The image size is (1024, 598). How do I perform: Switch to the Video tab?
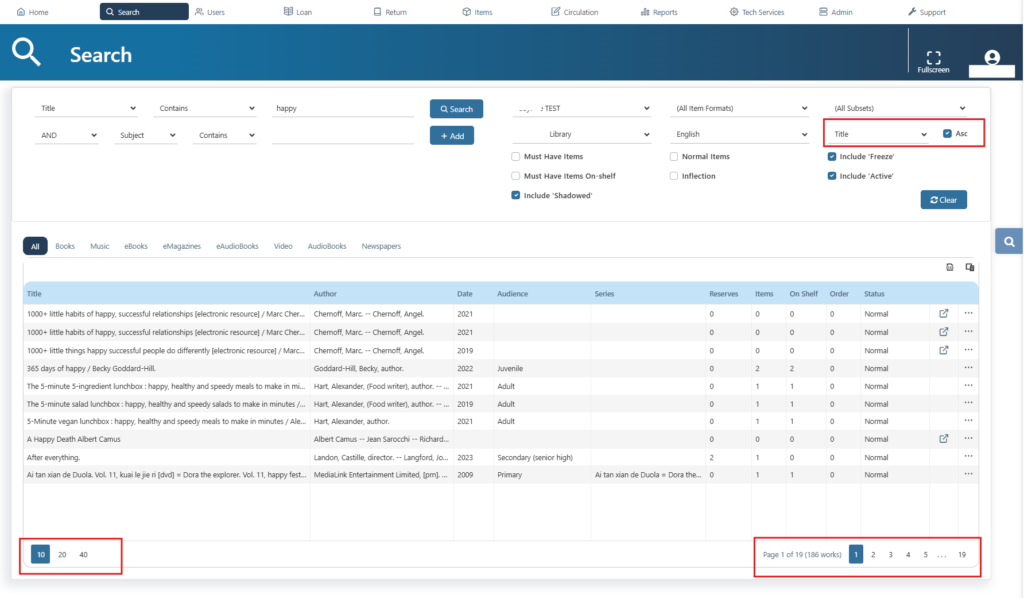pyautogui.click(x=283, y=246)
